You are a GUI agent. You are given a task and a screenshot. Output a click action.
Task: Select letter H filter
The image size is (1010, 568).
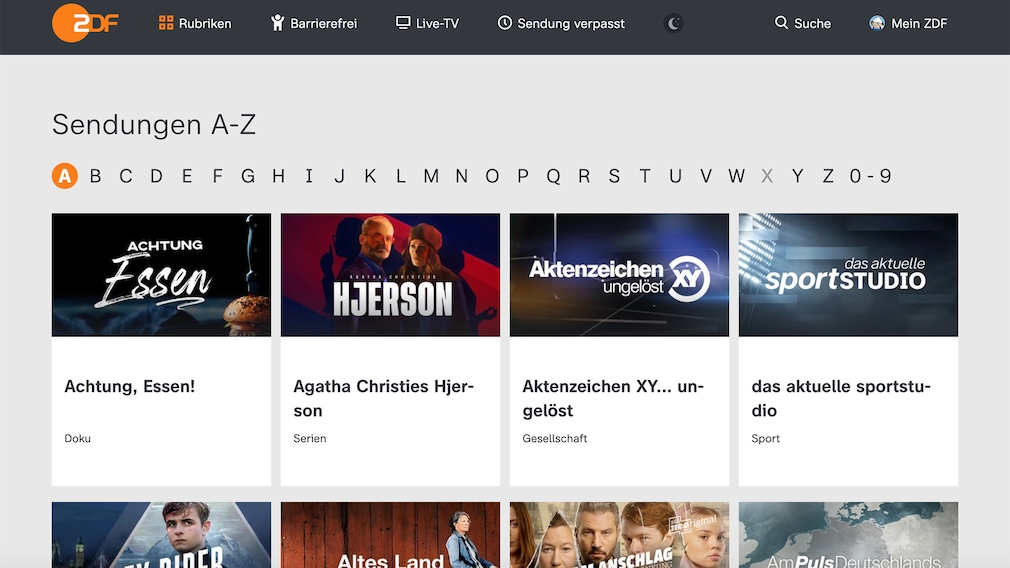(278, 176)
